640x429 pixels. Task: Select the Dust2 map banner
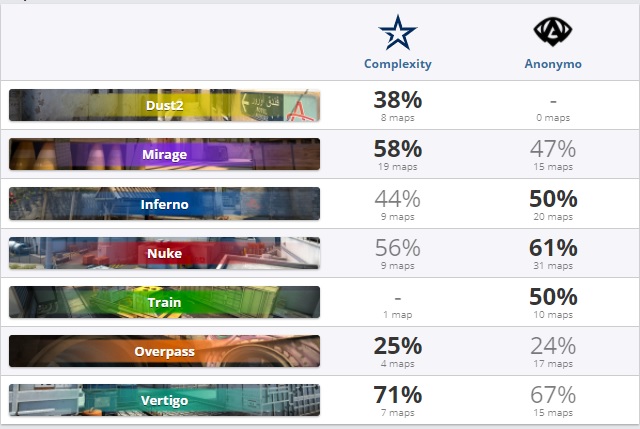tap(164, 105)
